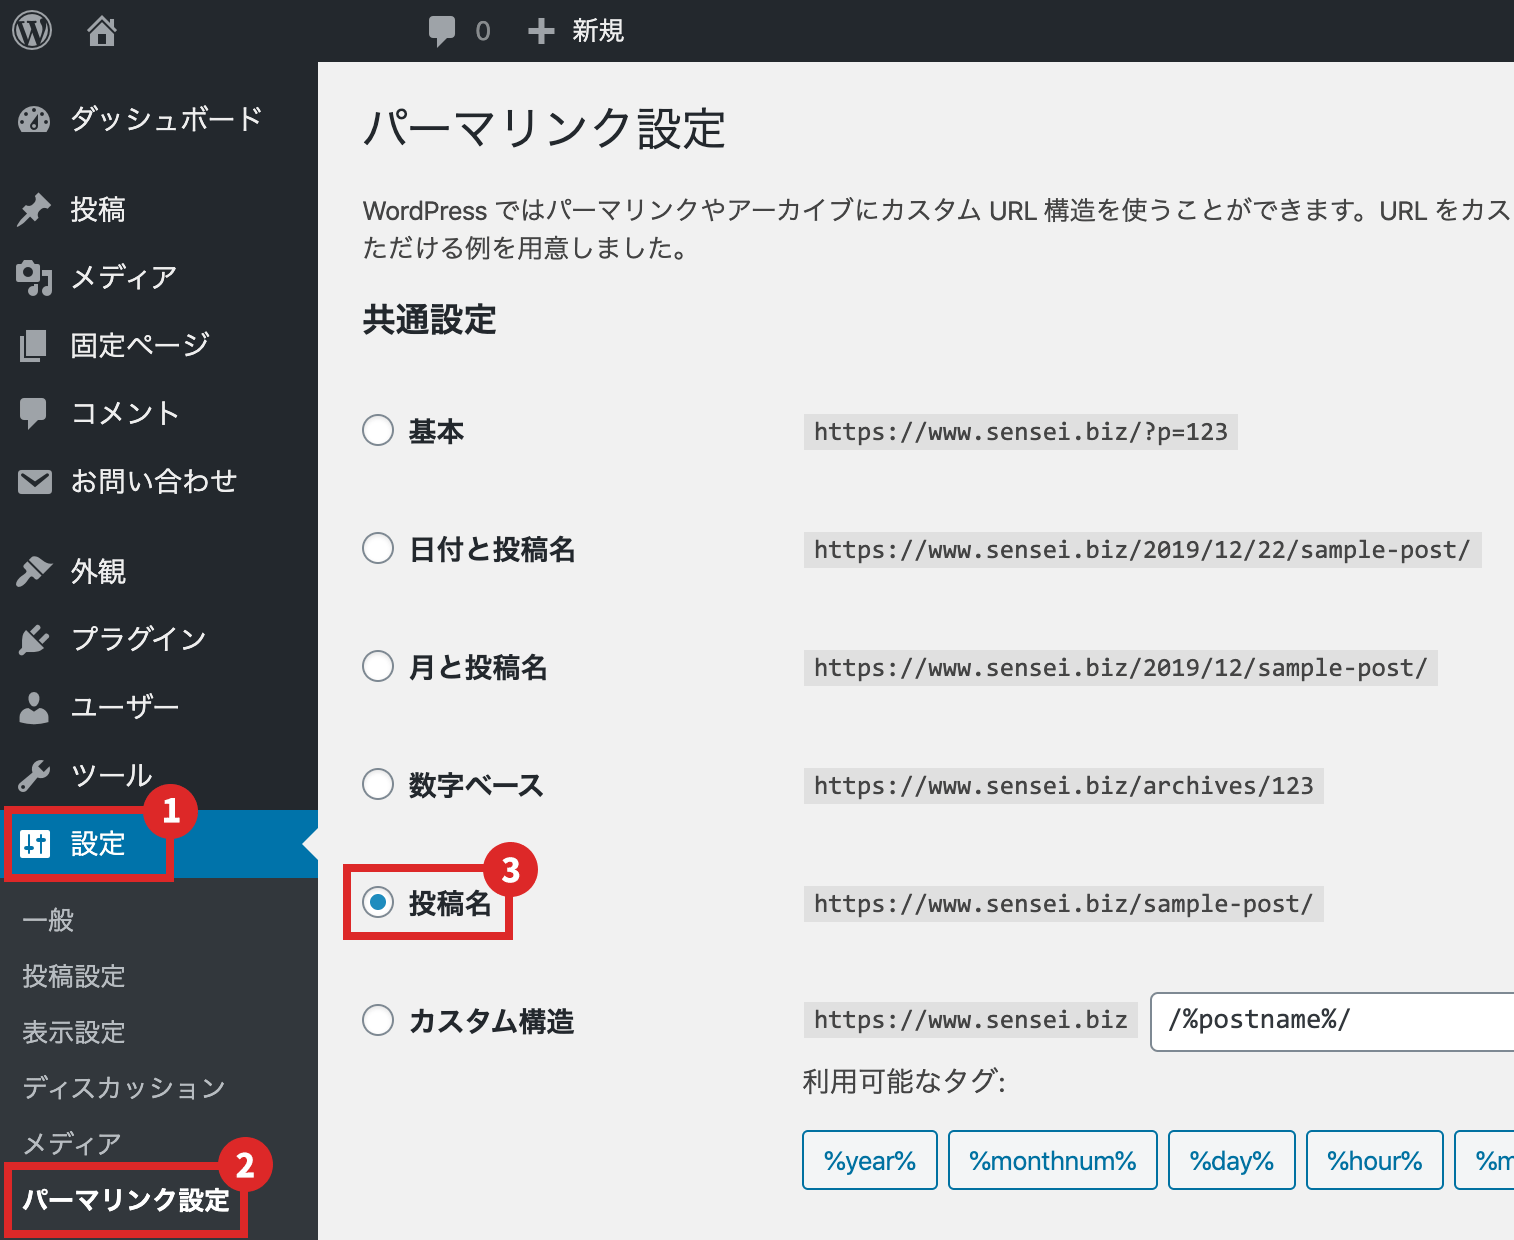1514x1240 pixels.
Task: Click the パーマリンク設定 page heading
Action: [x=544, y=129]
